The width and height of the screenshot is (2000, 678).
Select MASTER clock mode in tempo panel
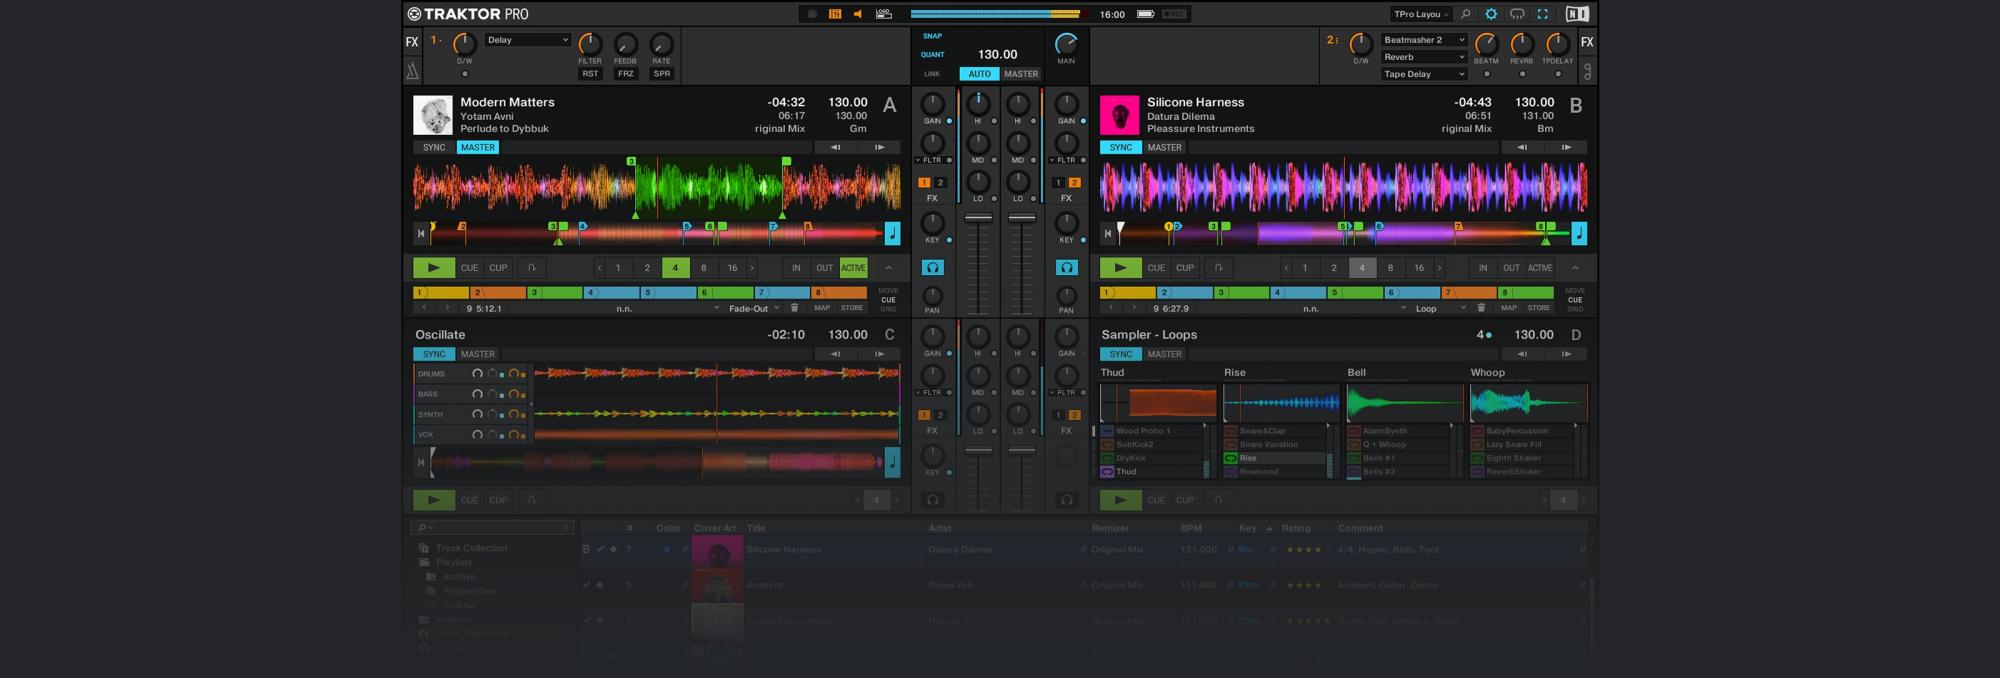[x=1021, y=74]
